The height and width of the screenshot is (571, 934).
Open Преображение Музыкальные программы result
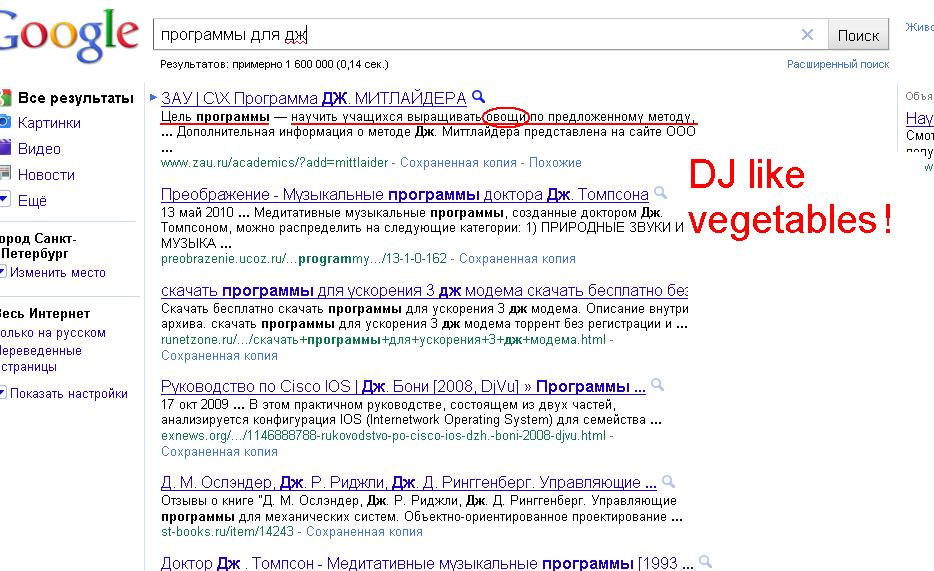pos(404,195)
